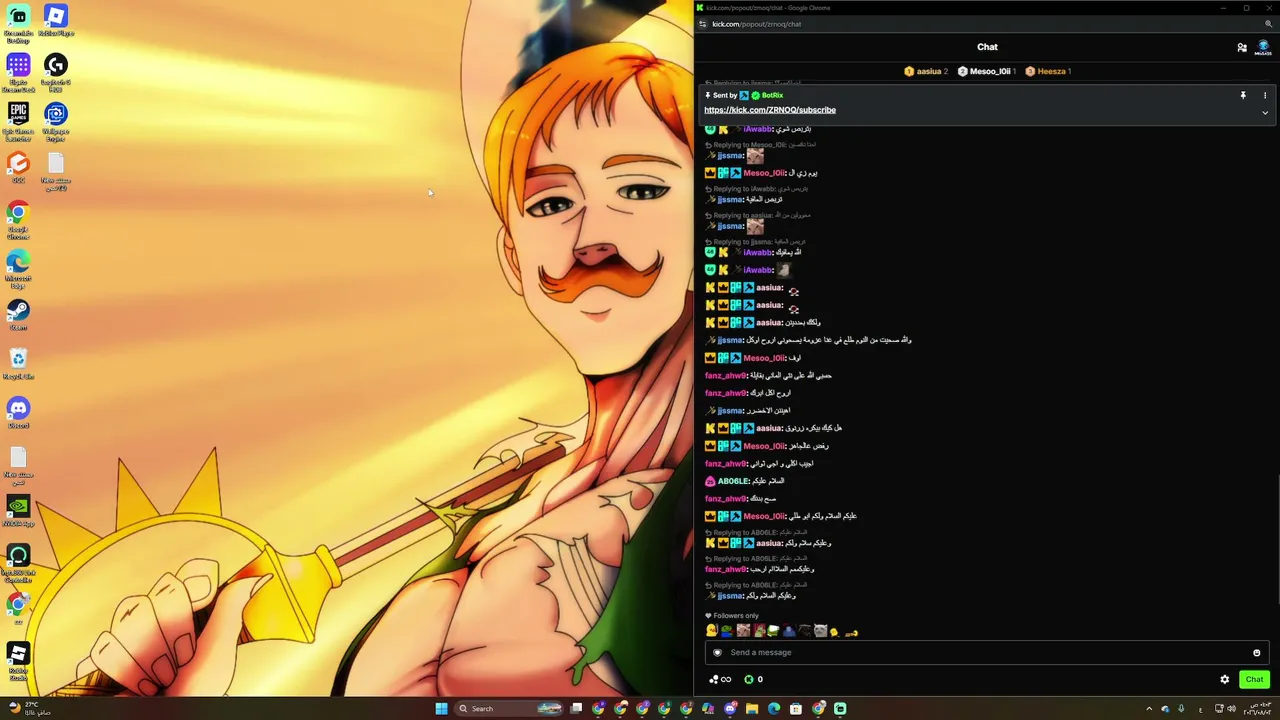Open NVIDIA App desktop shortcut

[x=18, y=512]
